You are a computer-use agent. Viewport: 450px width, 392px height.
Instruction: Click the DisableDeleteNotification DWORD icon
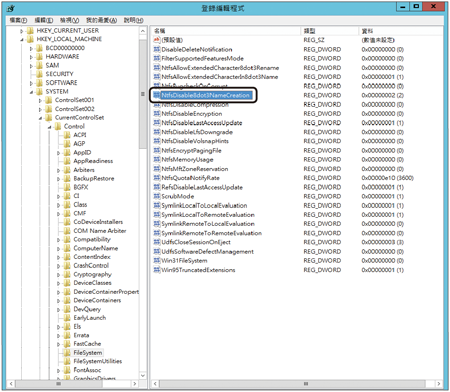click(x=157, y=49)
